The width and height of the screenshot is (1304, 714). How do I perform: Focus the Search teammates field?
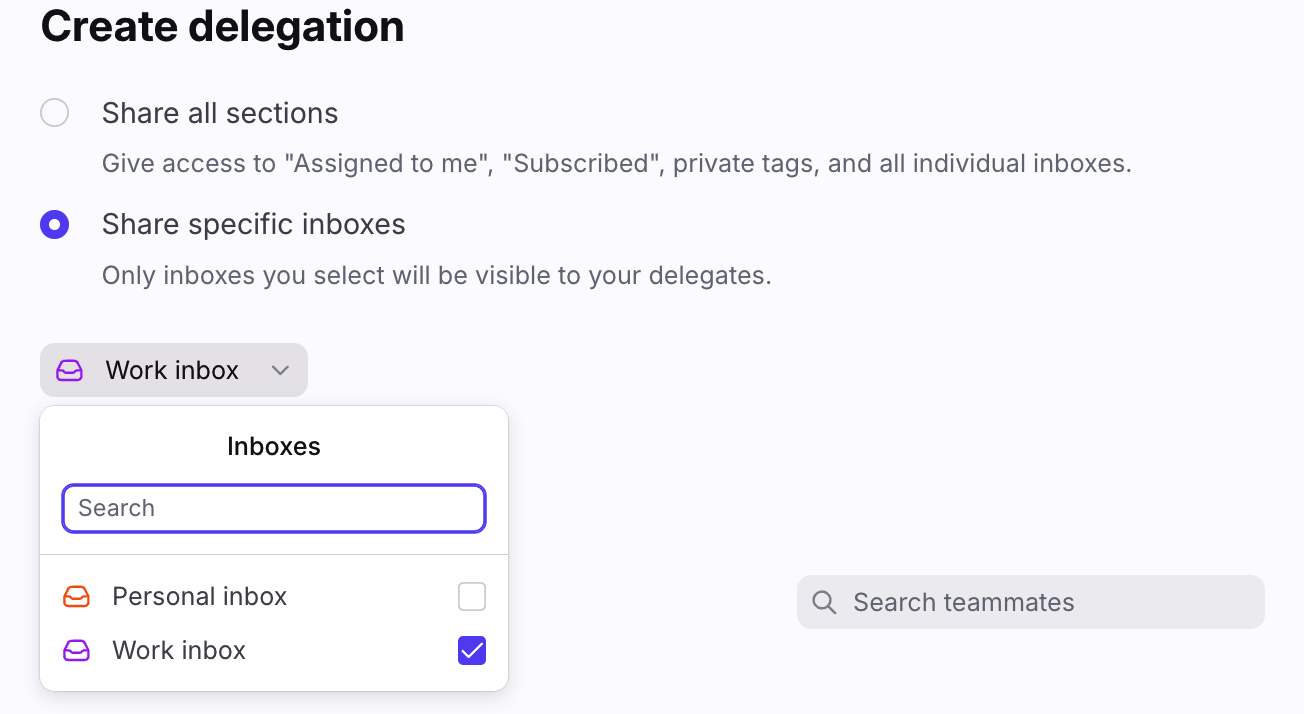[1031, 602]
